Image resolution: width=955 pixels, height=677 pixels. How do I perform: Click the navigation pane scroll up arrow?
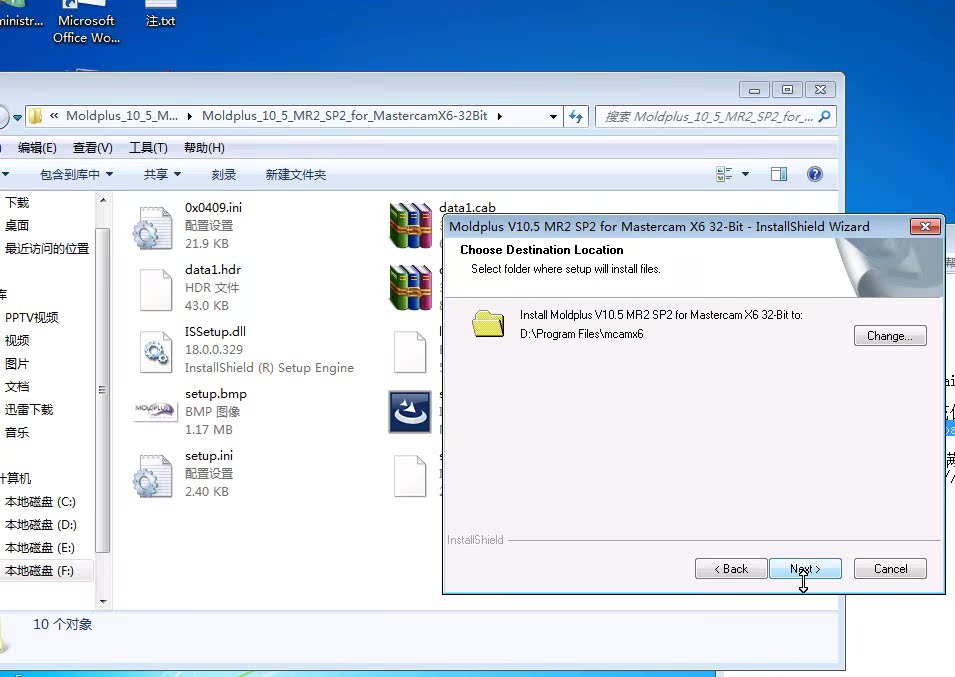[103, 200]
